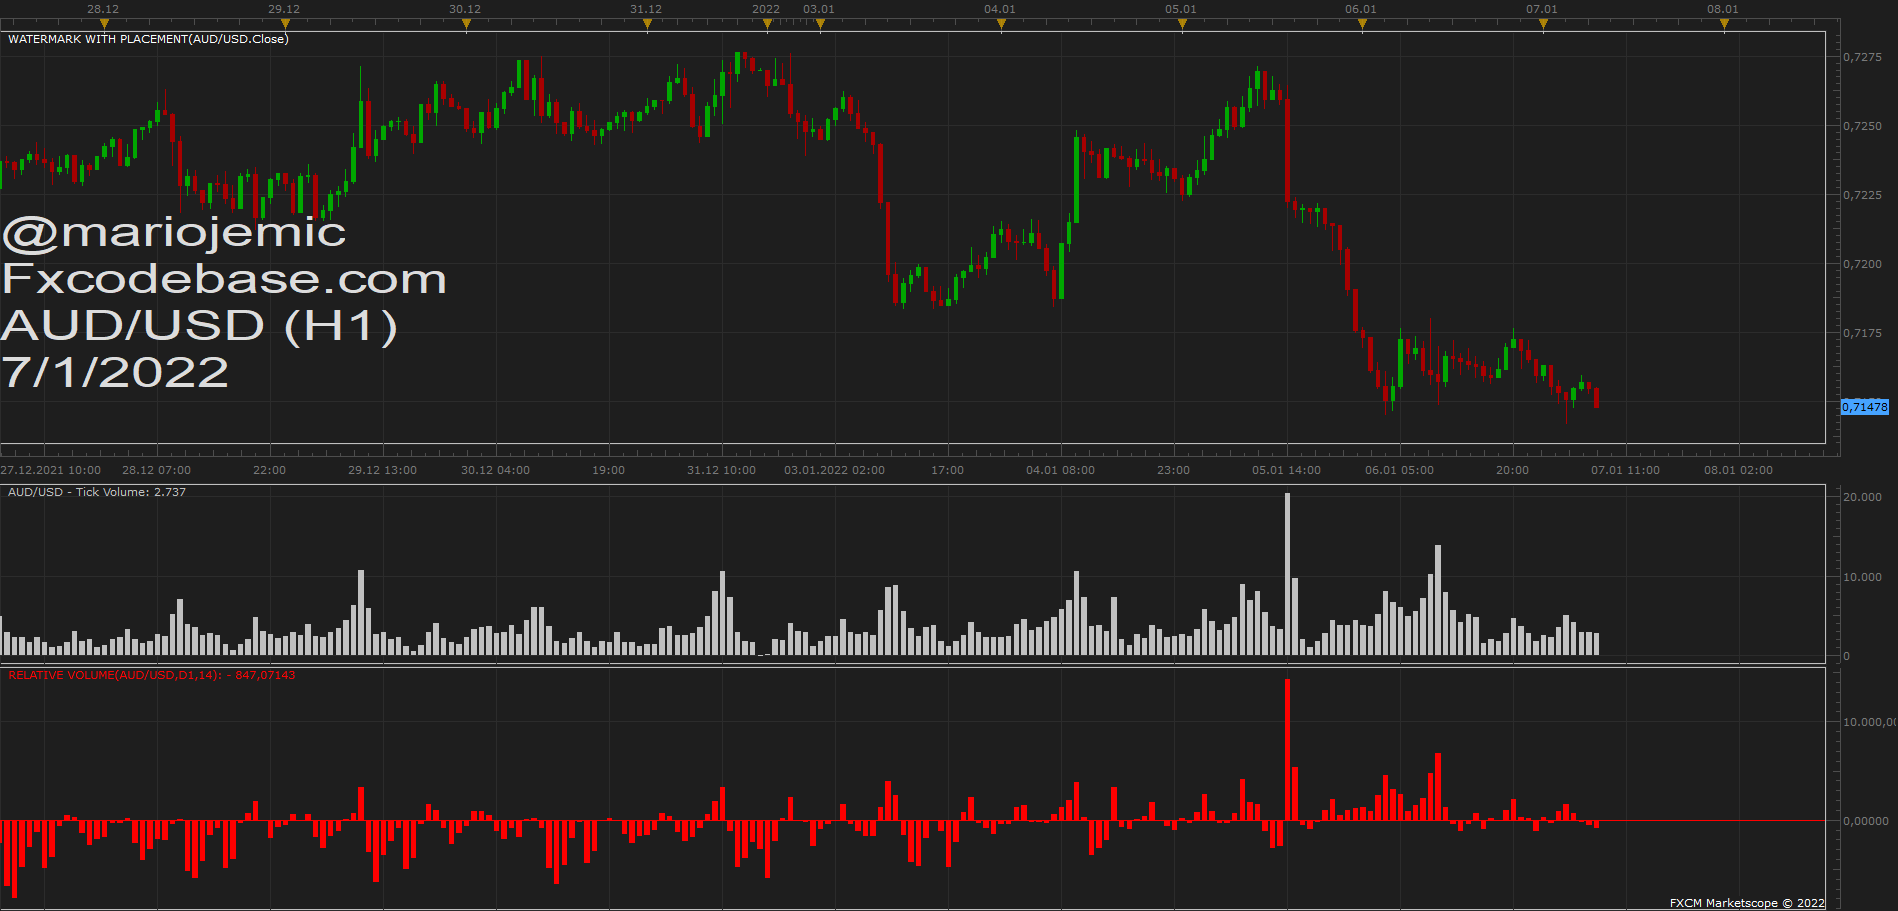1898x911 pixels.
Task: Click the 0,00000 relative volume axis value
Action: click(1866, 821)
